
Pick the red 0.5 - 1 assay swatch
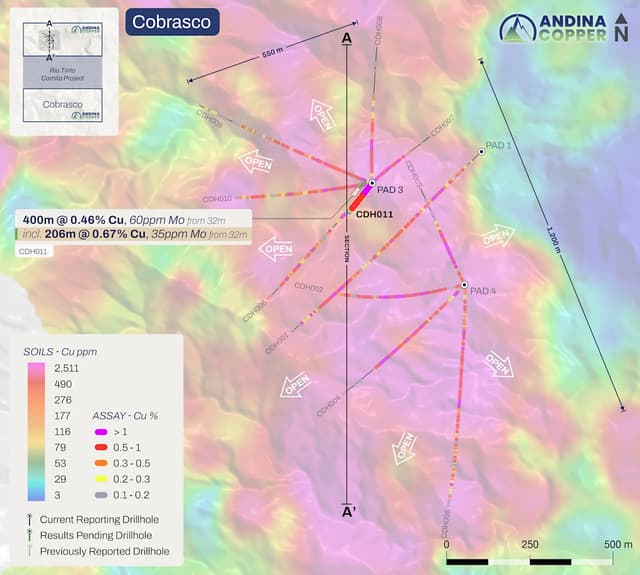click(101, 447)
